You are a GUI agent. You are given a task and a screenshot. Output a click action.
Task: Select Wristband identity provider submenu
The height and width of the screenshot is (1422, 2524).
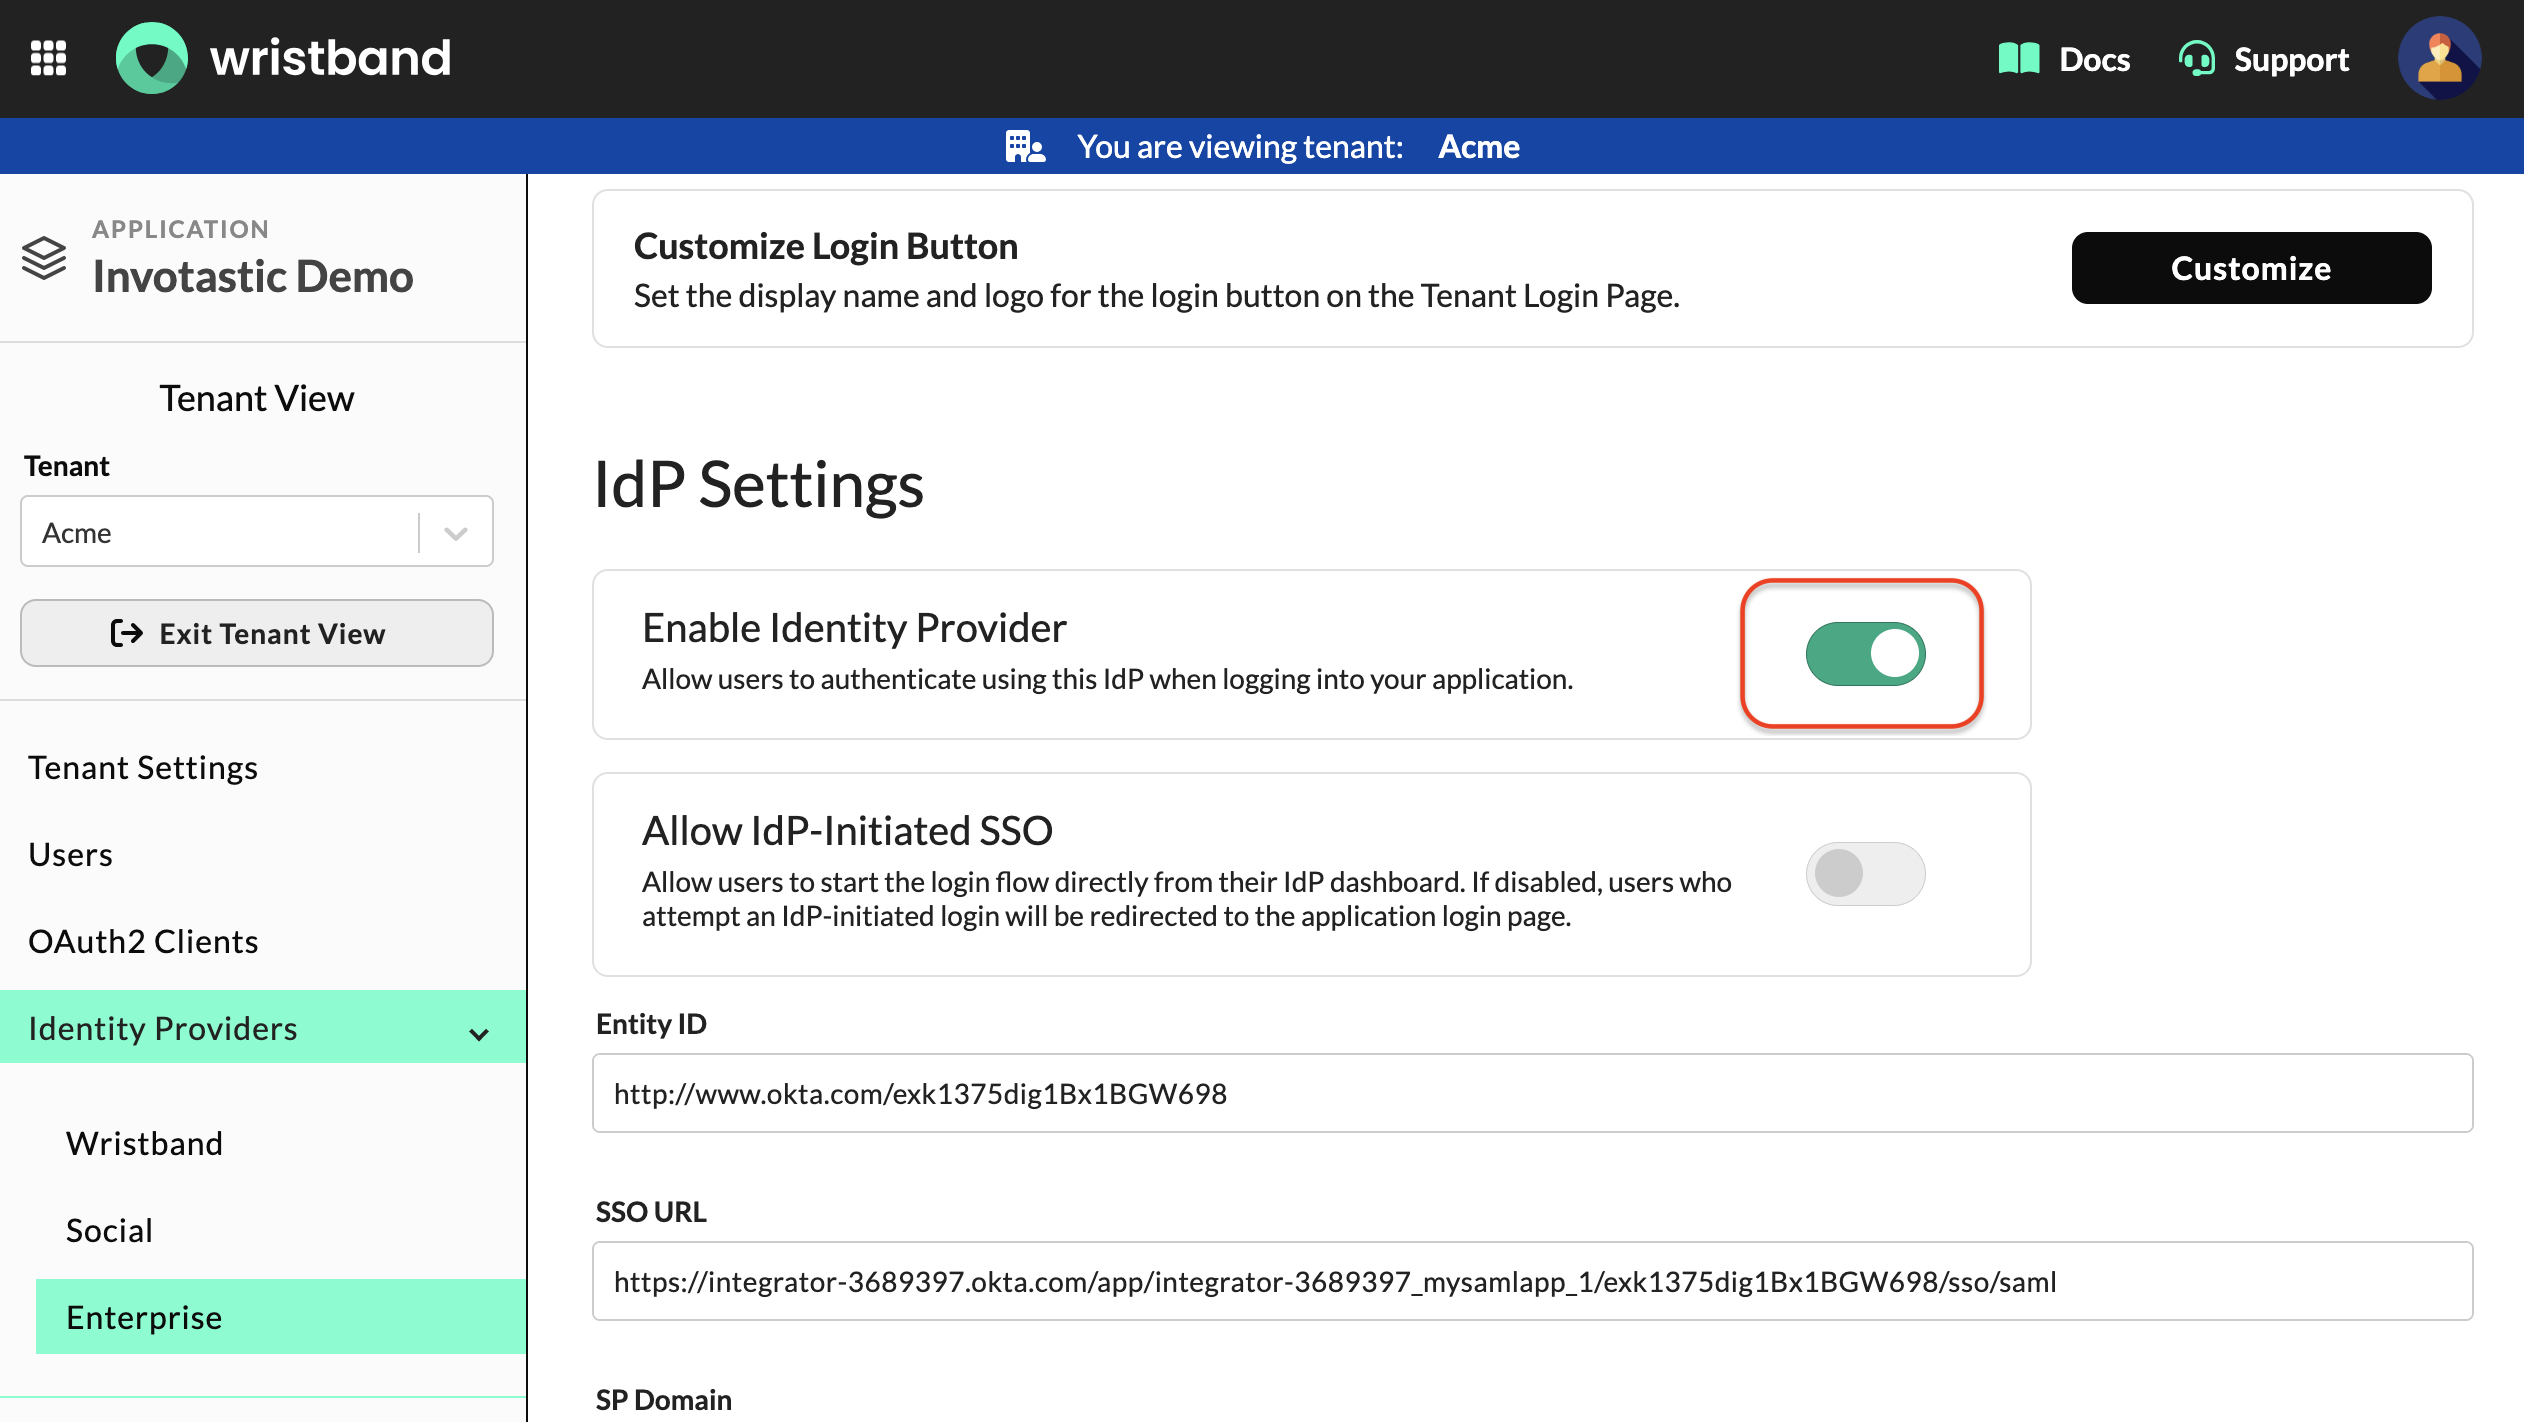[144, 1143]
